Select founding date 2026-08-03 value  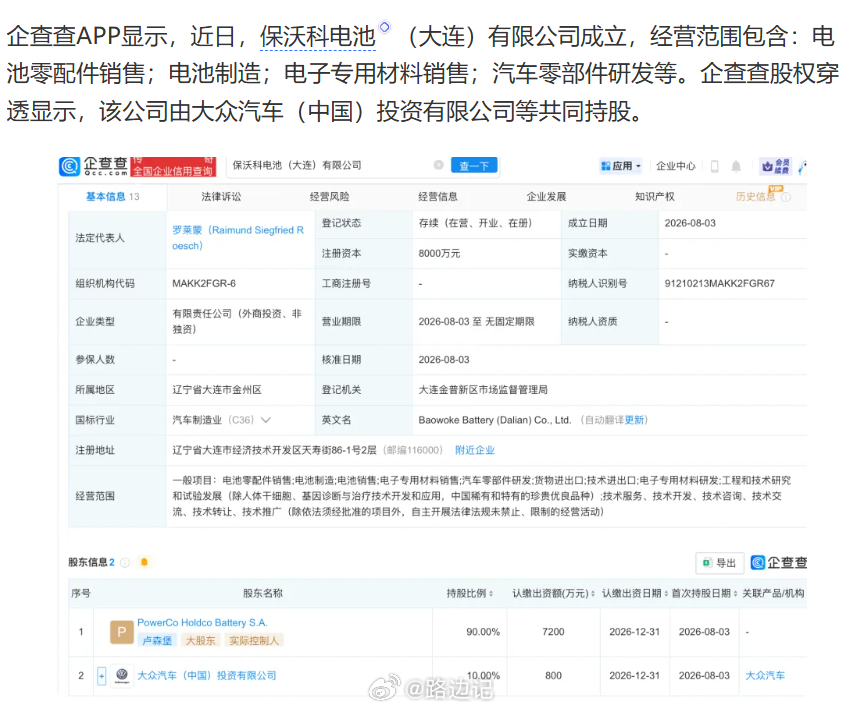tap(690, 223)
